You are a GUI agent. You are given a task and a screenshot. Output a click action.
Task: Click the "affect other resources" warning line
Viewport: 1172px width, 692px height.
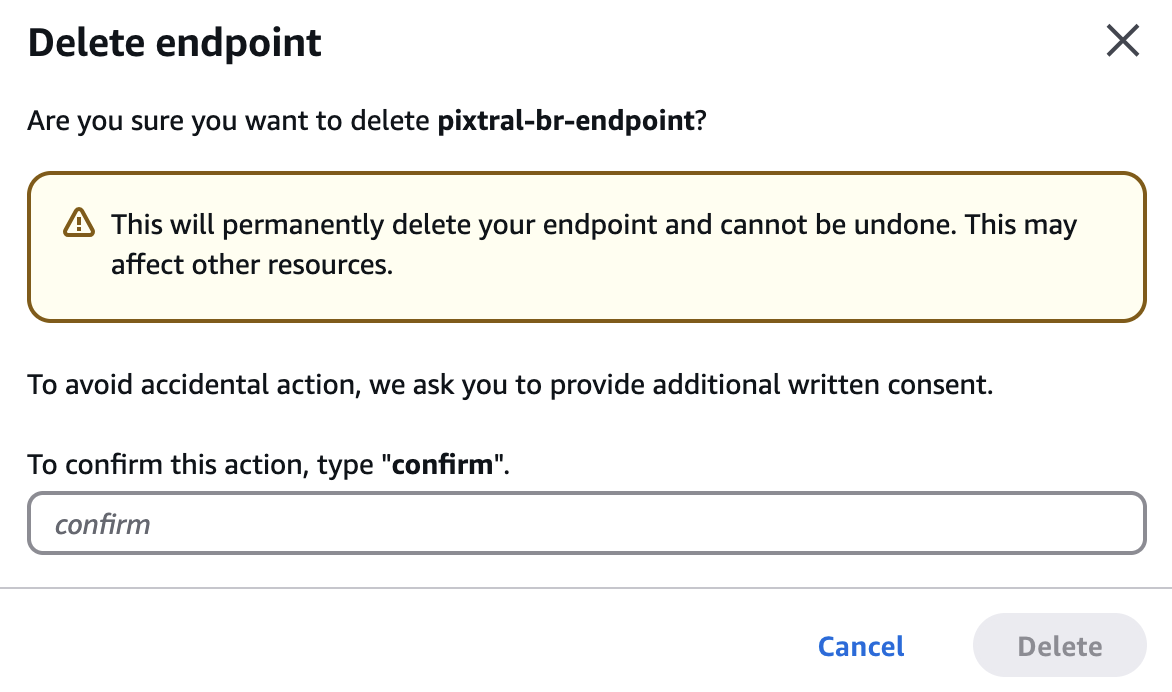tap(250, 266)
